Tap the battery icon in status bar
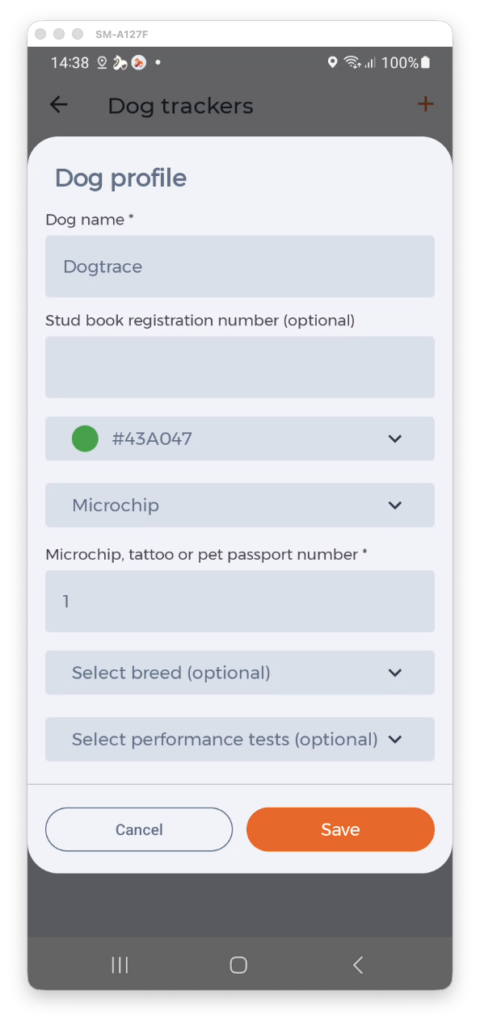Screen dimensions: 480x1024 (426, 63)
